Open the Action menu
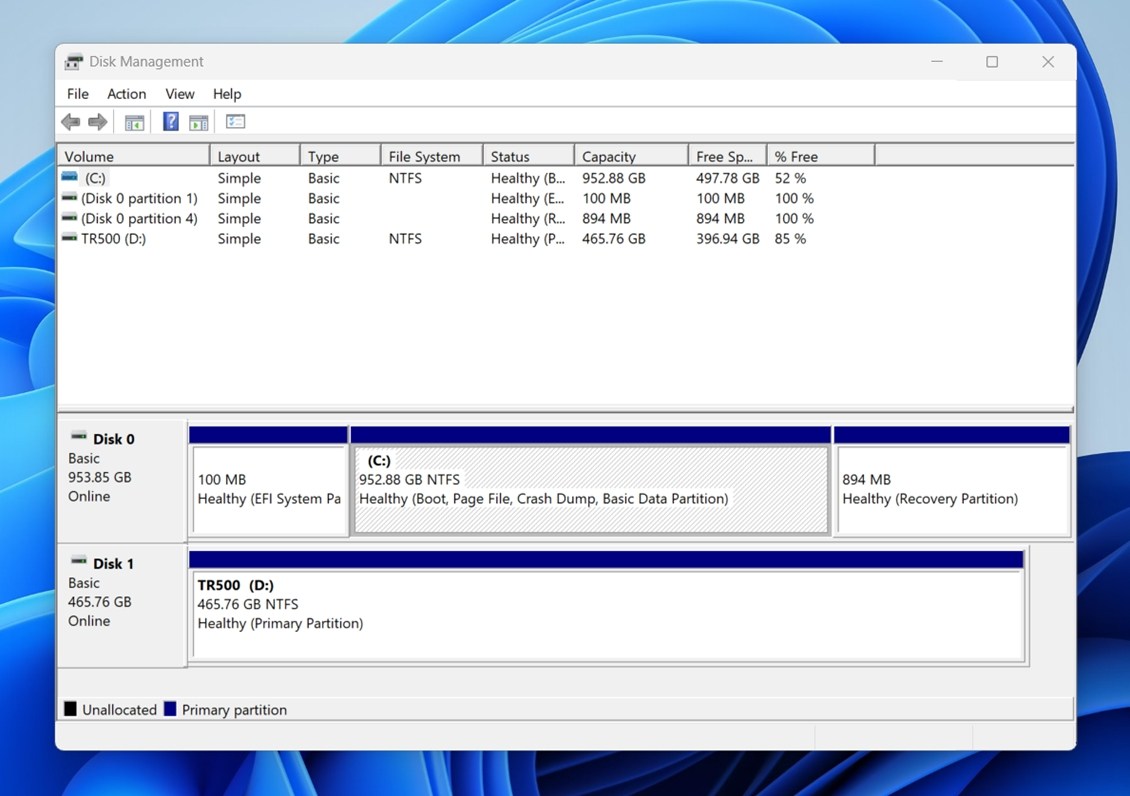 tap(127, 94)
